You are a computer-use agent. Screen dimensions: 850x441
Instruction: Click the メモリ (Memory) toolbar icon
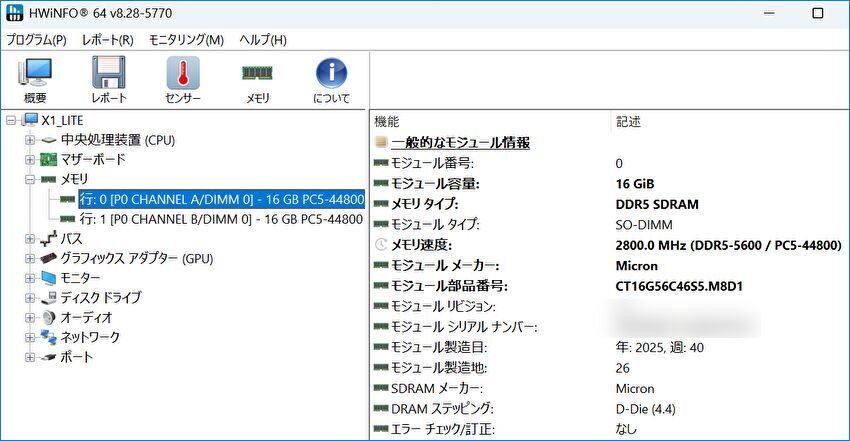coord(258,80)
